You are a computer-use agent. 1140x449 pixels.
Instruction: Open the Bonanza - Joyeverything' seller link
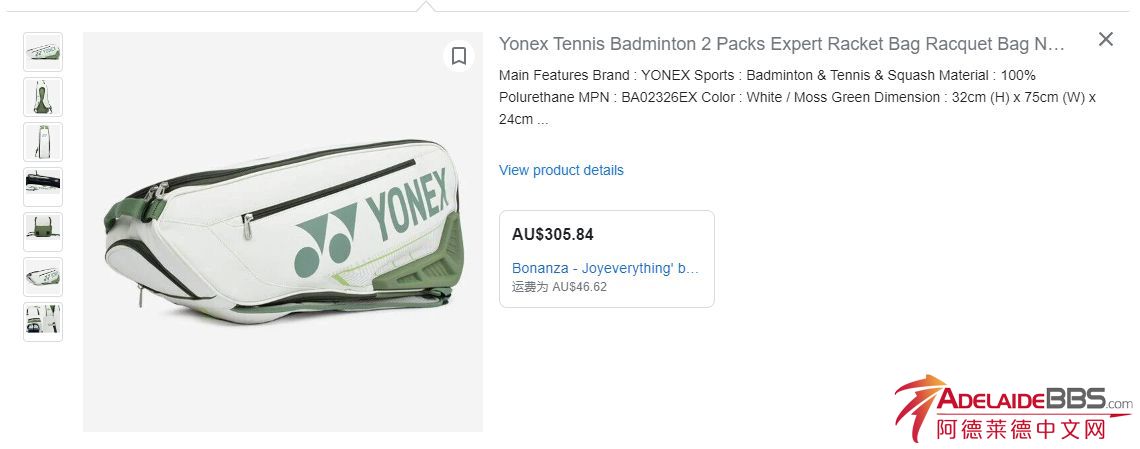(x=605, y=268)
